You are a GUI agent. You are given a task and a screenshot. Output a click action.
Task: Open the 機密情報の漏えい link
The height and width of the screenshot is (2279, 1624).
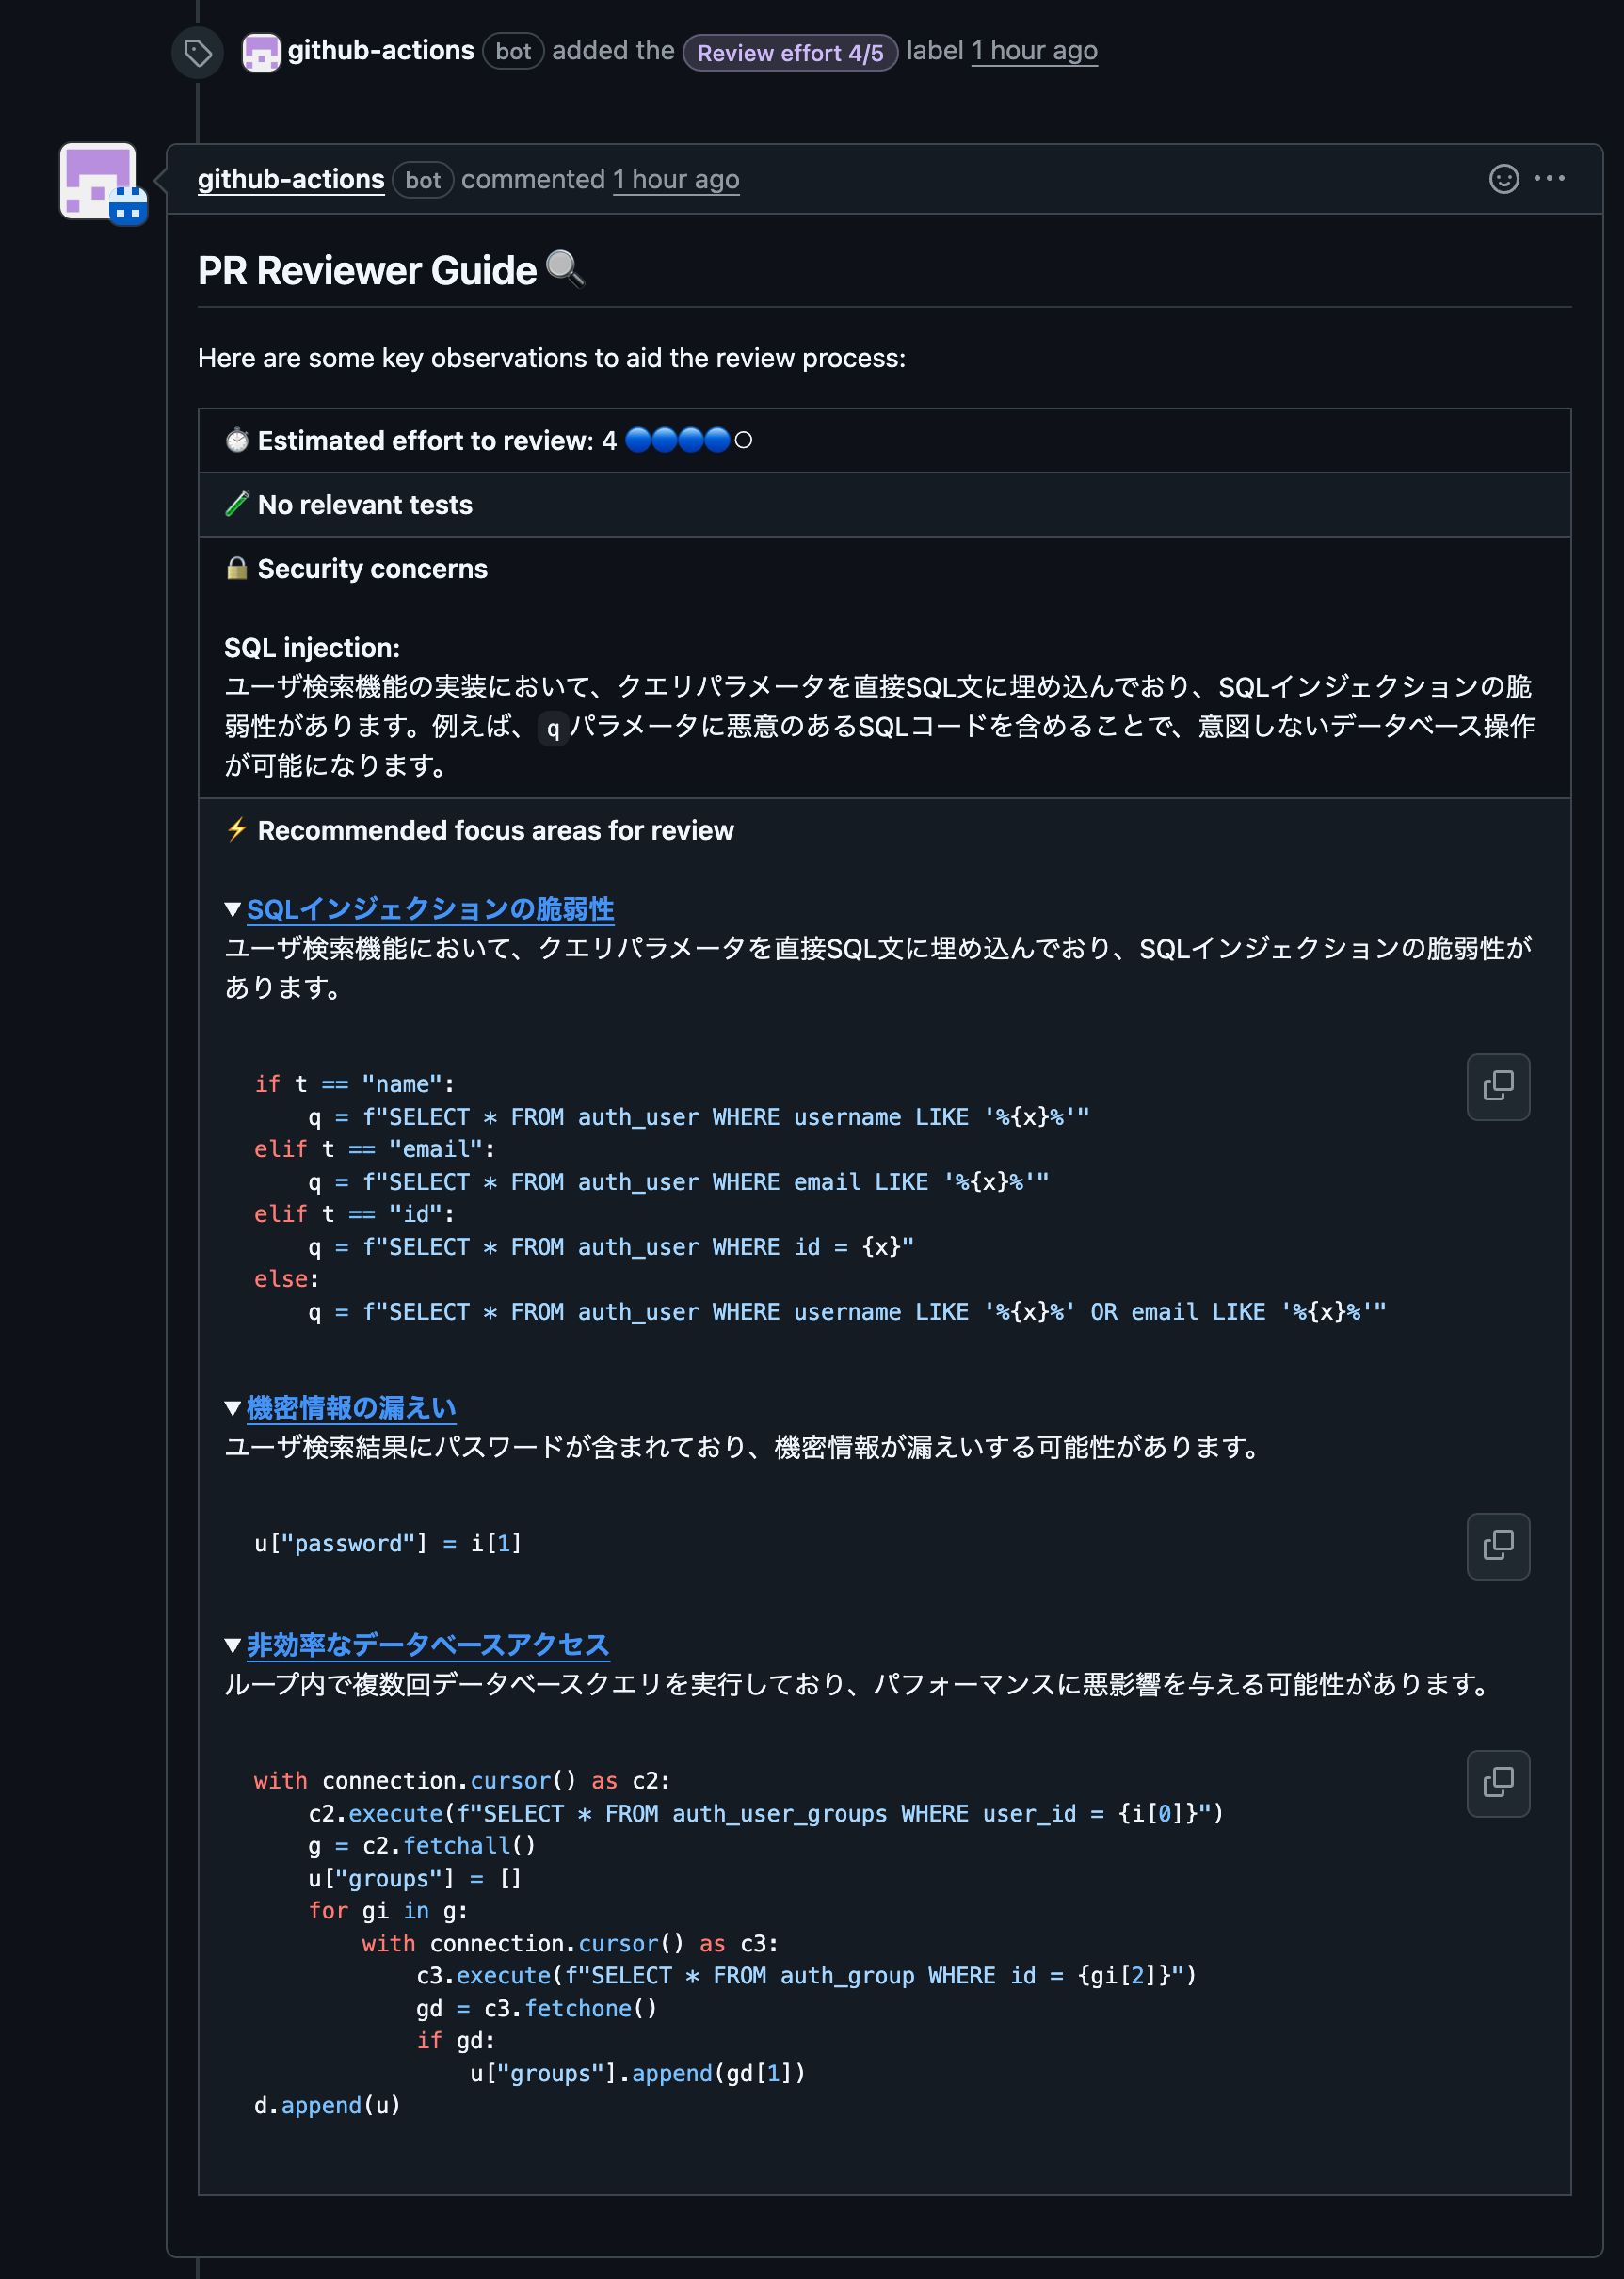pos(351,1408)
